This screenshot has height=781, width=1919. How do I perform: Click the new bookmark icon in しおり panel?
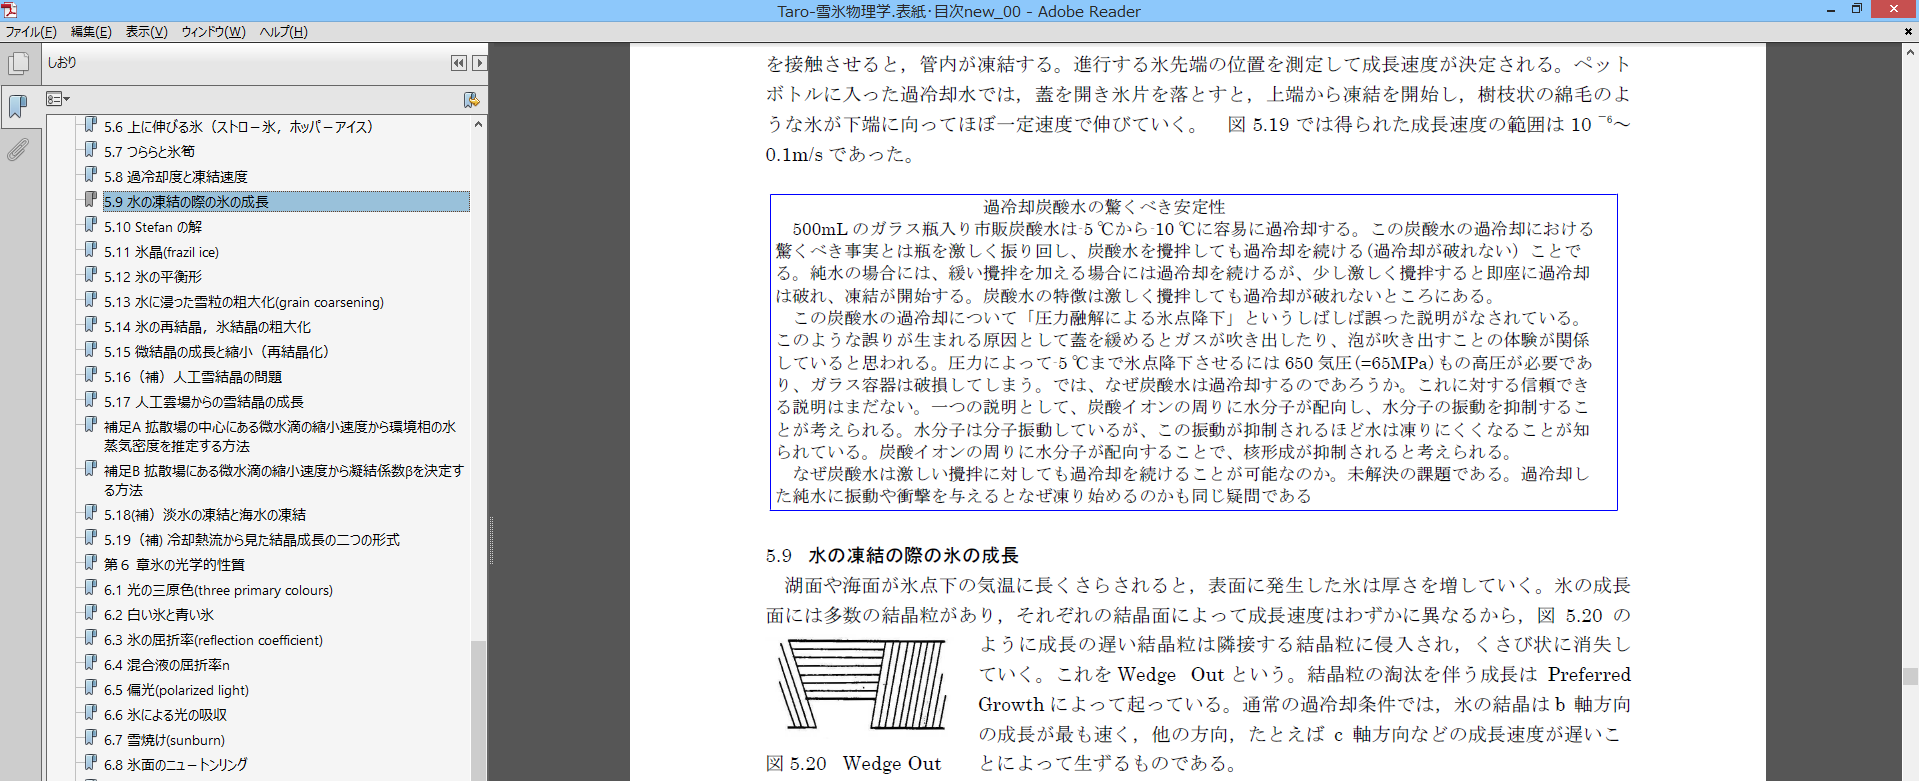(471, 99)
